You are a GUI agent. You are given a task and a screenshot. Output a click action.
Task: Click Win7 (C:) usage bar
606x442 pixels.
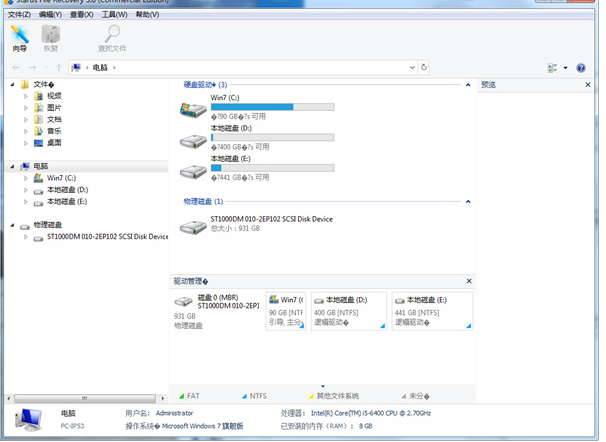272,107
